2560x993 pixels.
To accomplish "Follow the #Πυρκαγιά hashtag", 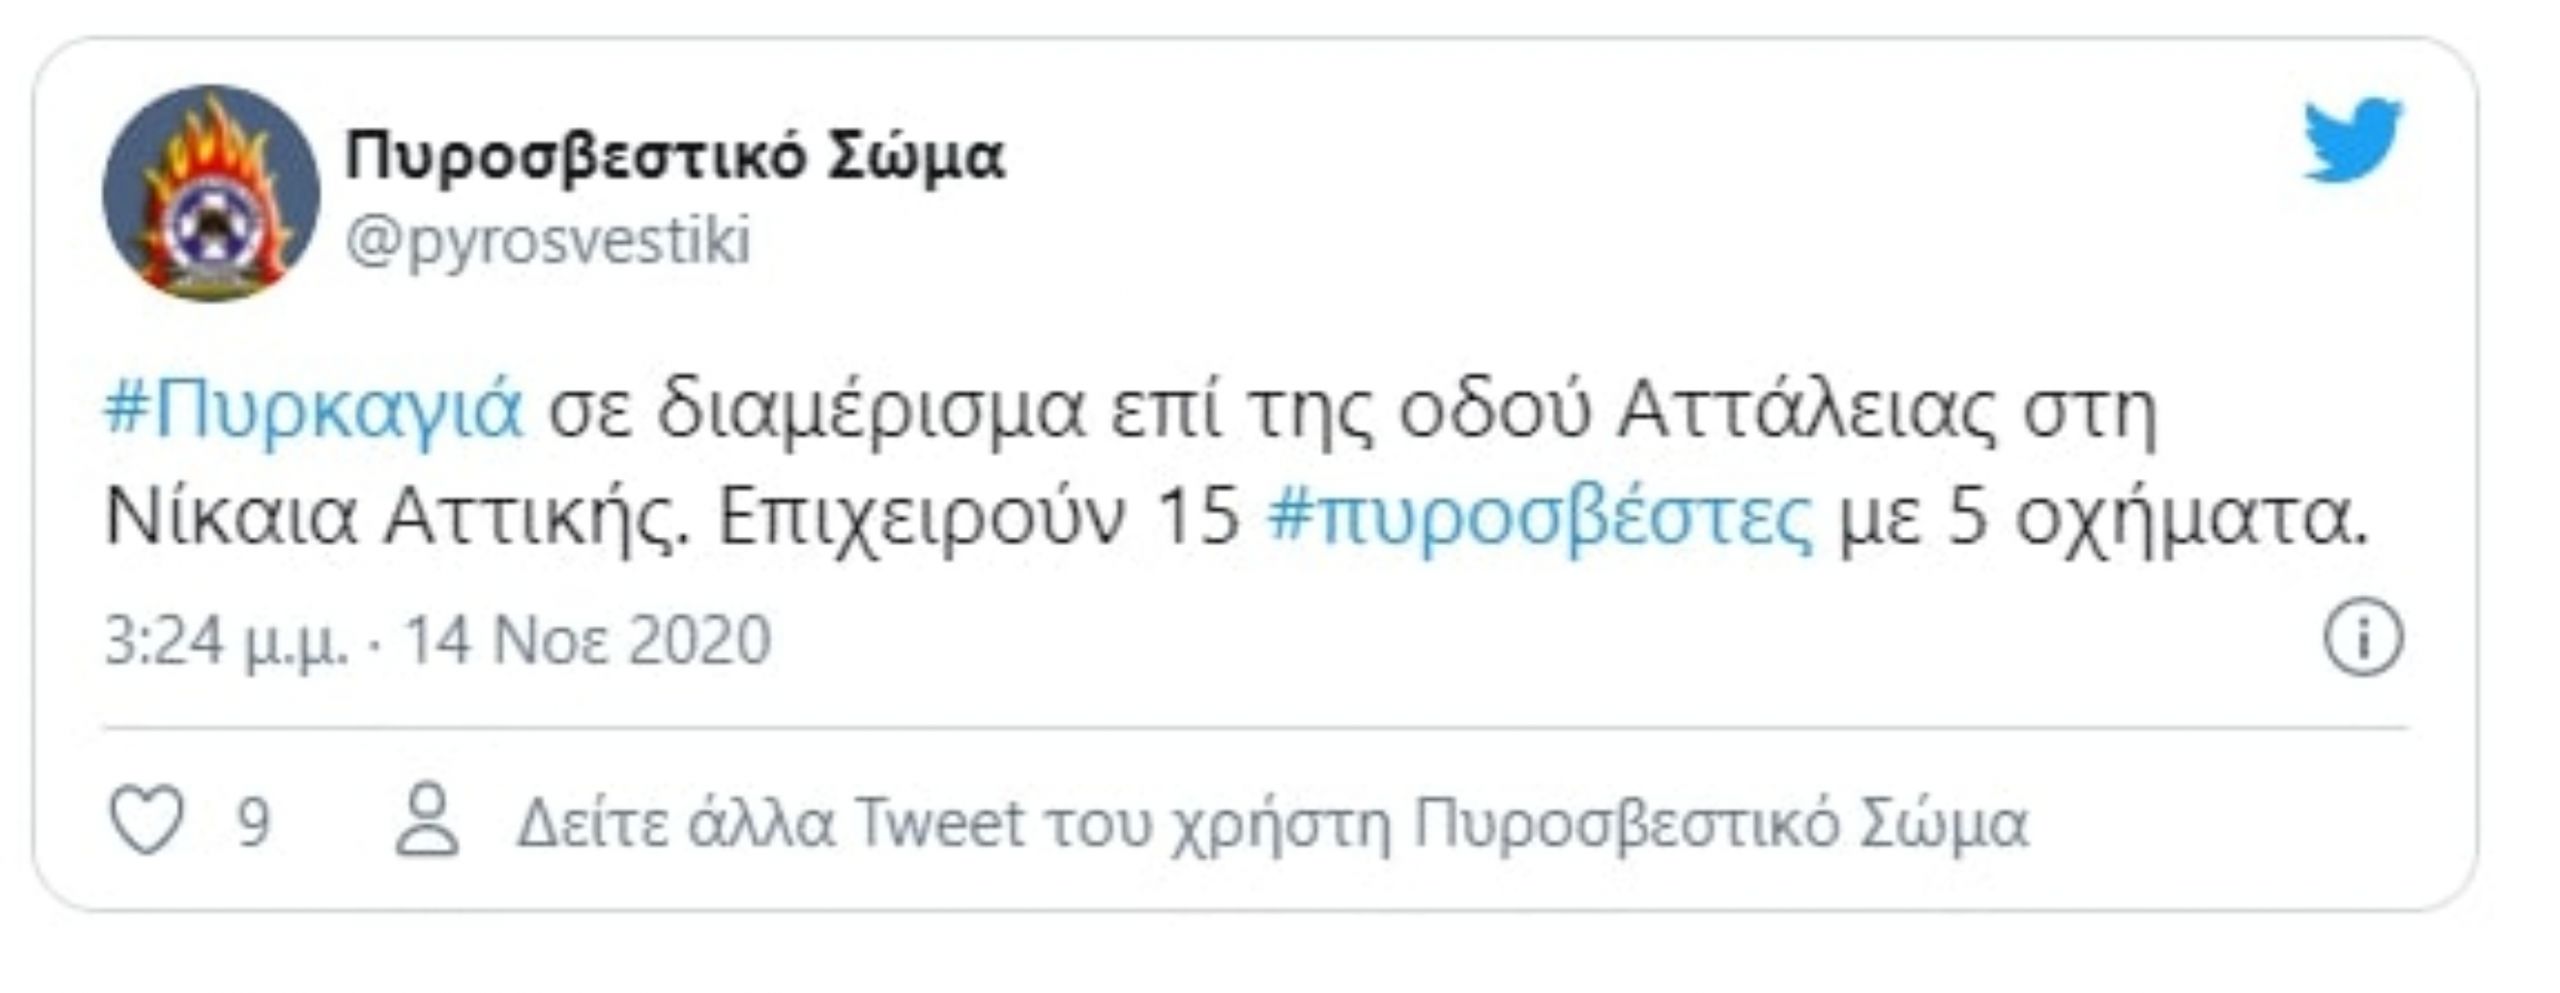I will coord(314,410).
